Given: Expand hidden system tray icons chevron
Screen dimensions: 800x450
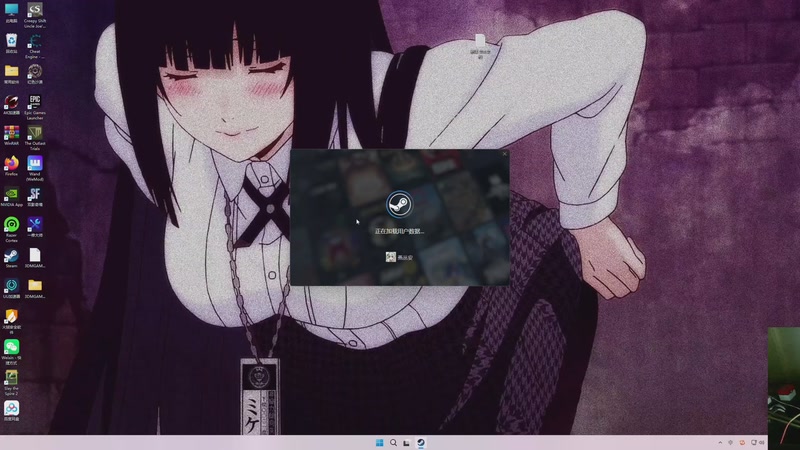Looking at the screenshot, I should click(x=720, y=443).
